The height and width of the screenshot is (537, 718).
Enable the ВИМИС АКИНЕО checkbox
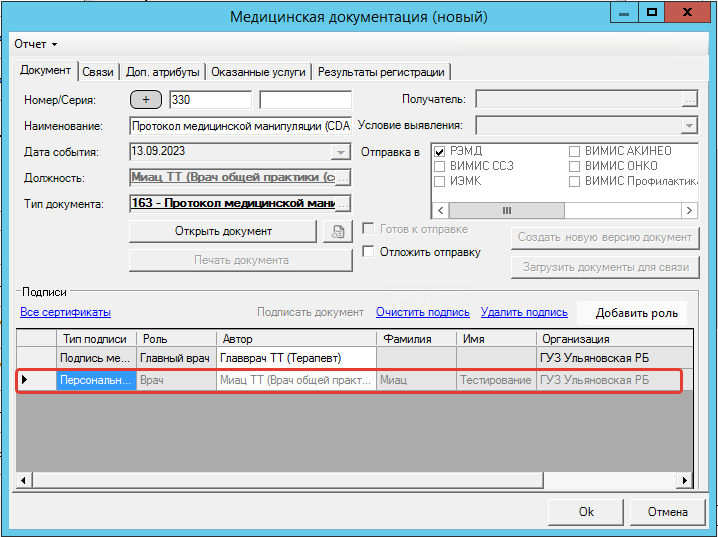pyautogui.click(x=574, y=152)
